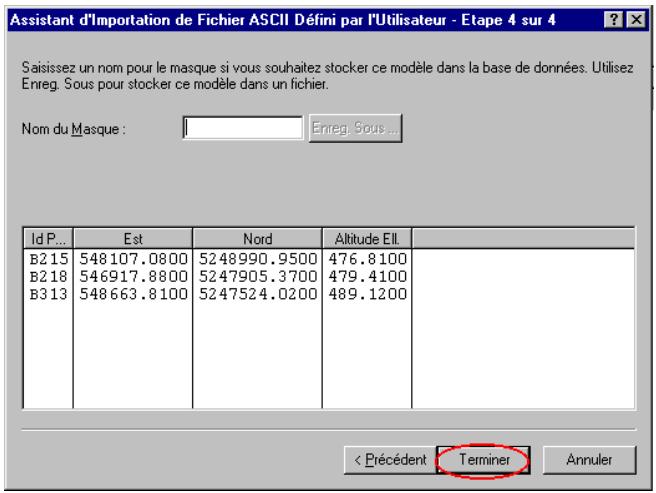Click altitude value 476.8100

(367, 259)
